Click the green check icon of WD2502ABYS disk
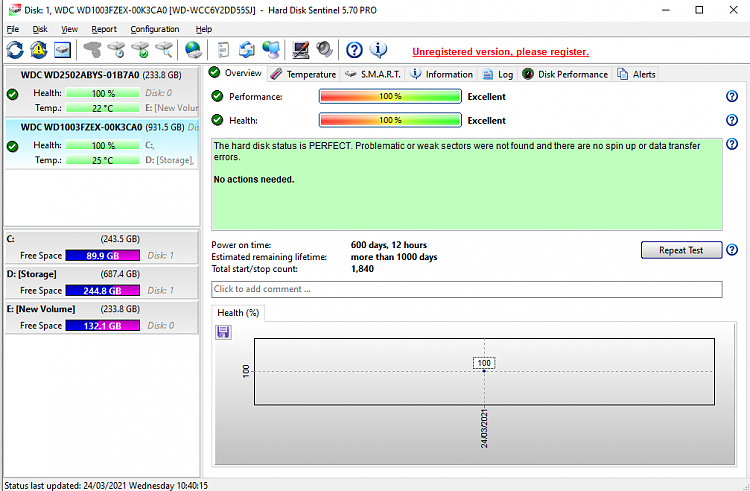This screenshot has height=491, width=750. click(13, 94)
